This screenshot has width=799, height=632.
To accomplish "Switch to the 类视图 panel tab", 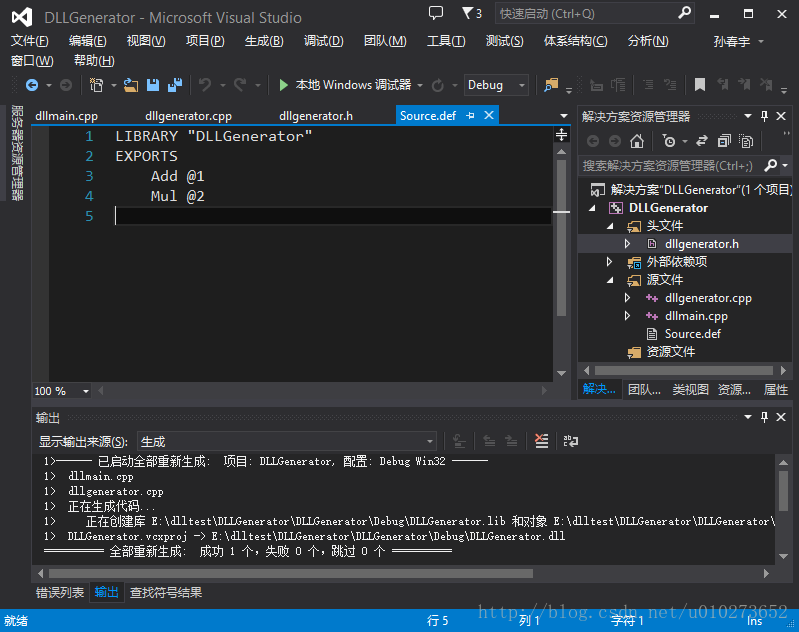I will pos(690,389).
